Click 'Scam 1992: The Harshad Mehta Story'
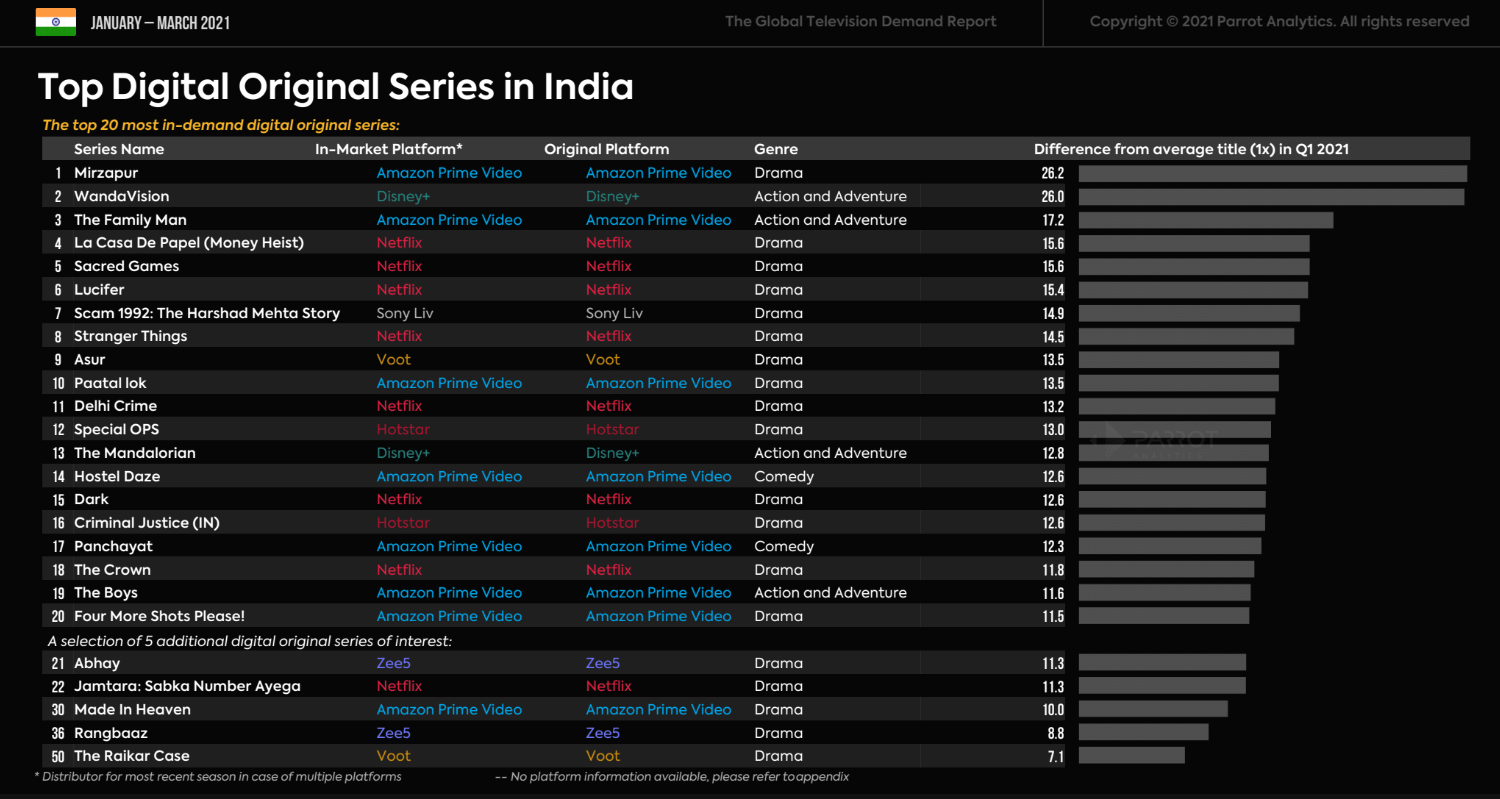This screenshot has width=1500, height=799. 207,313
